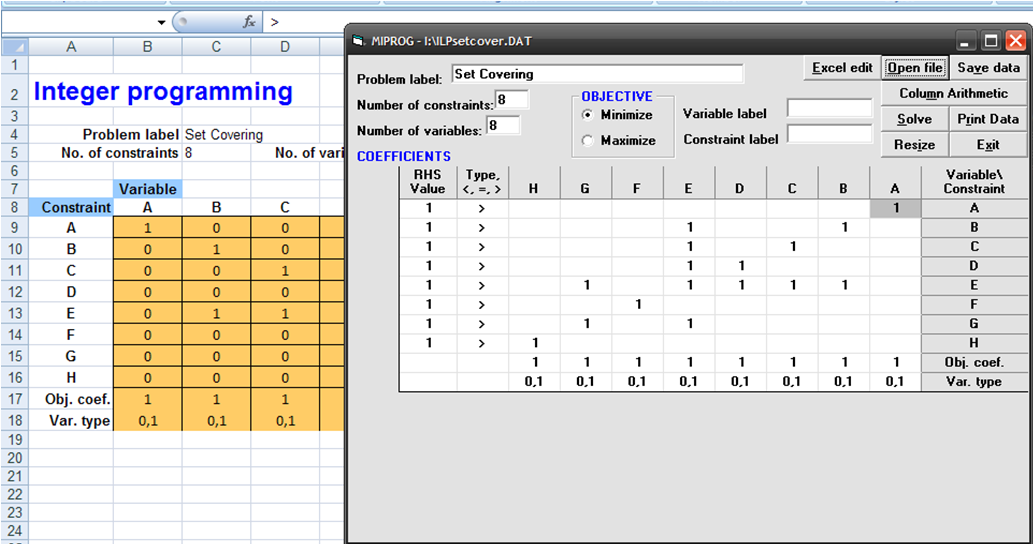Screen dimensions: 1034x545
Task: Select Excel row 22 header
Action: click(14, 495)
